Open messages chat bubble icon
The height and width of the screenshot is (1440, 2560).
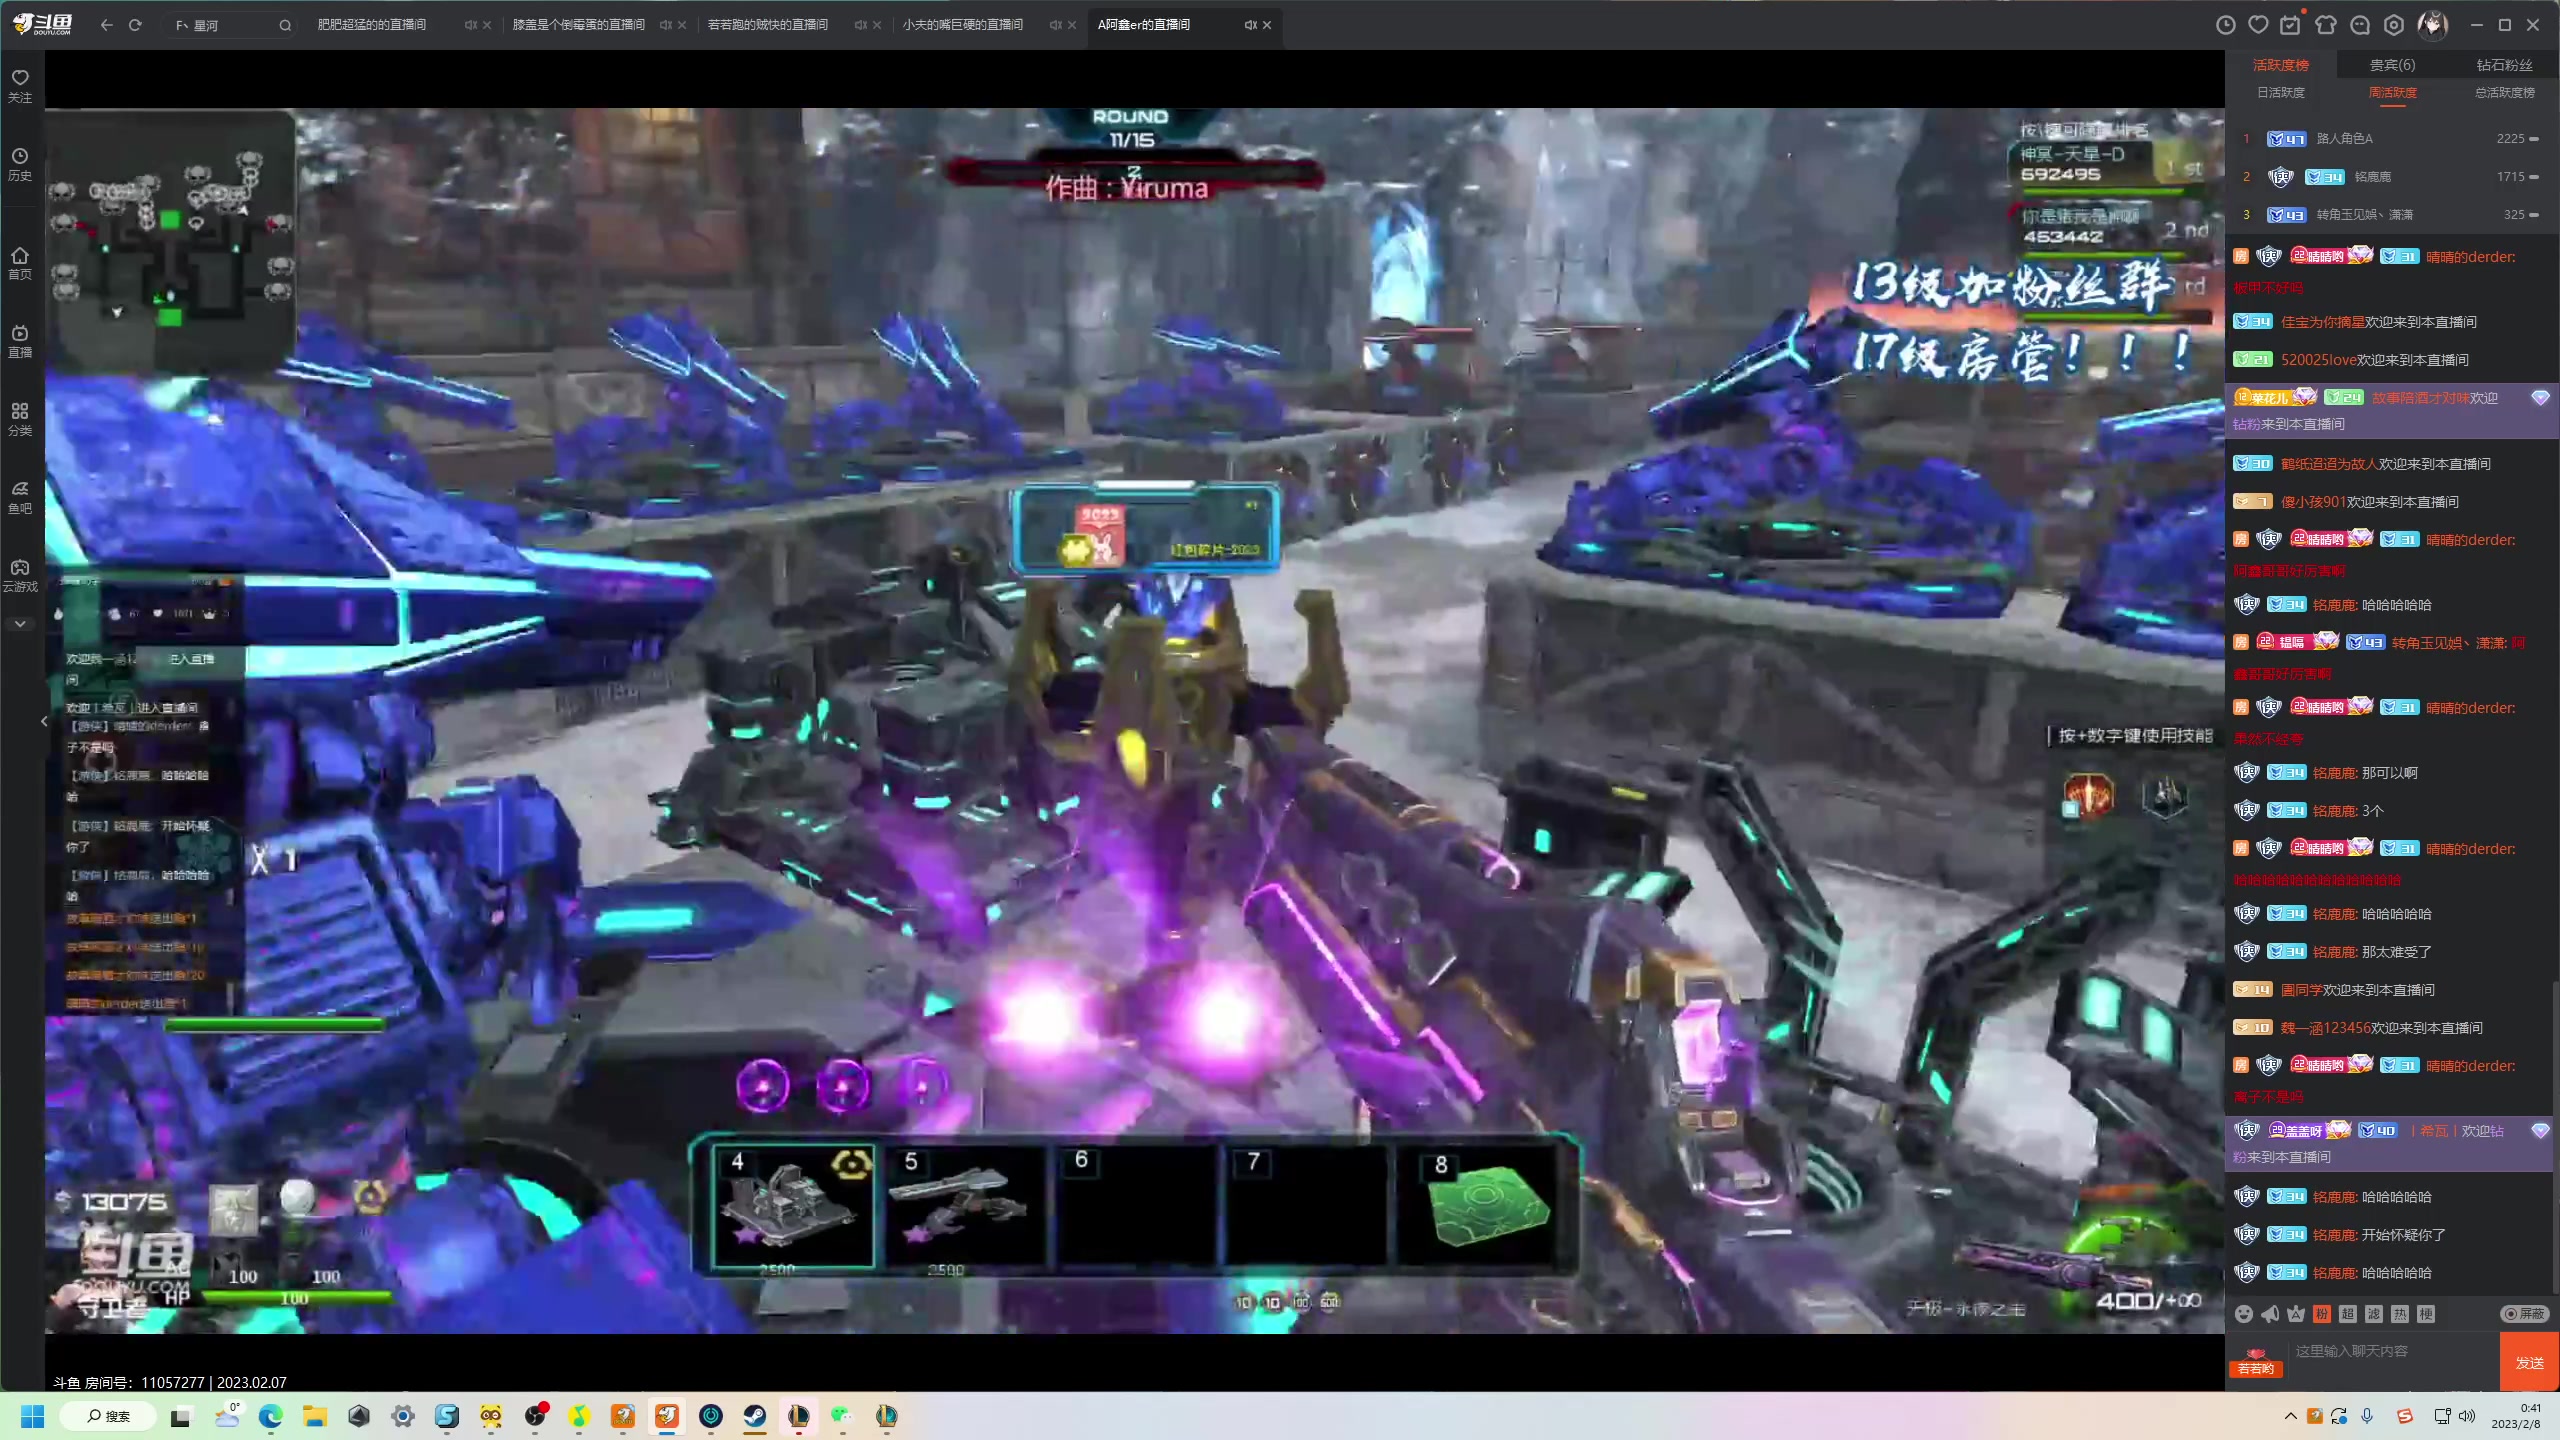point(2360,25)
